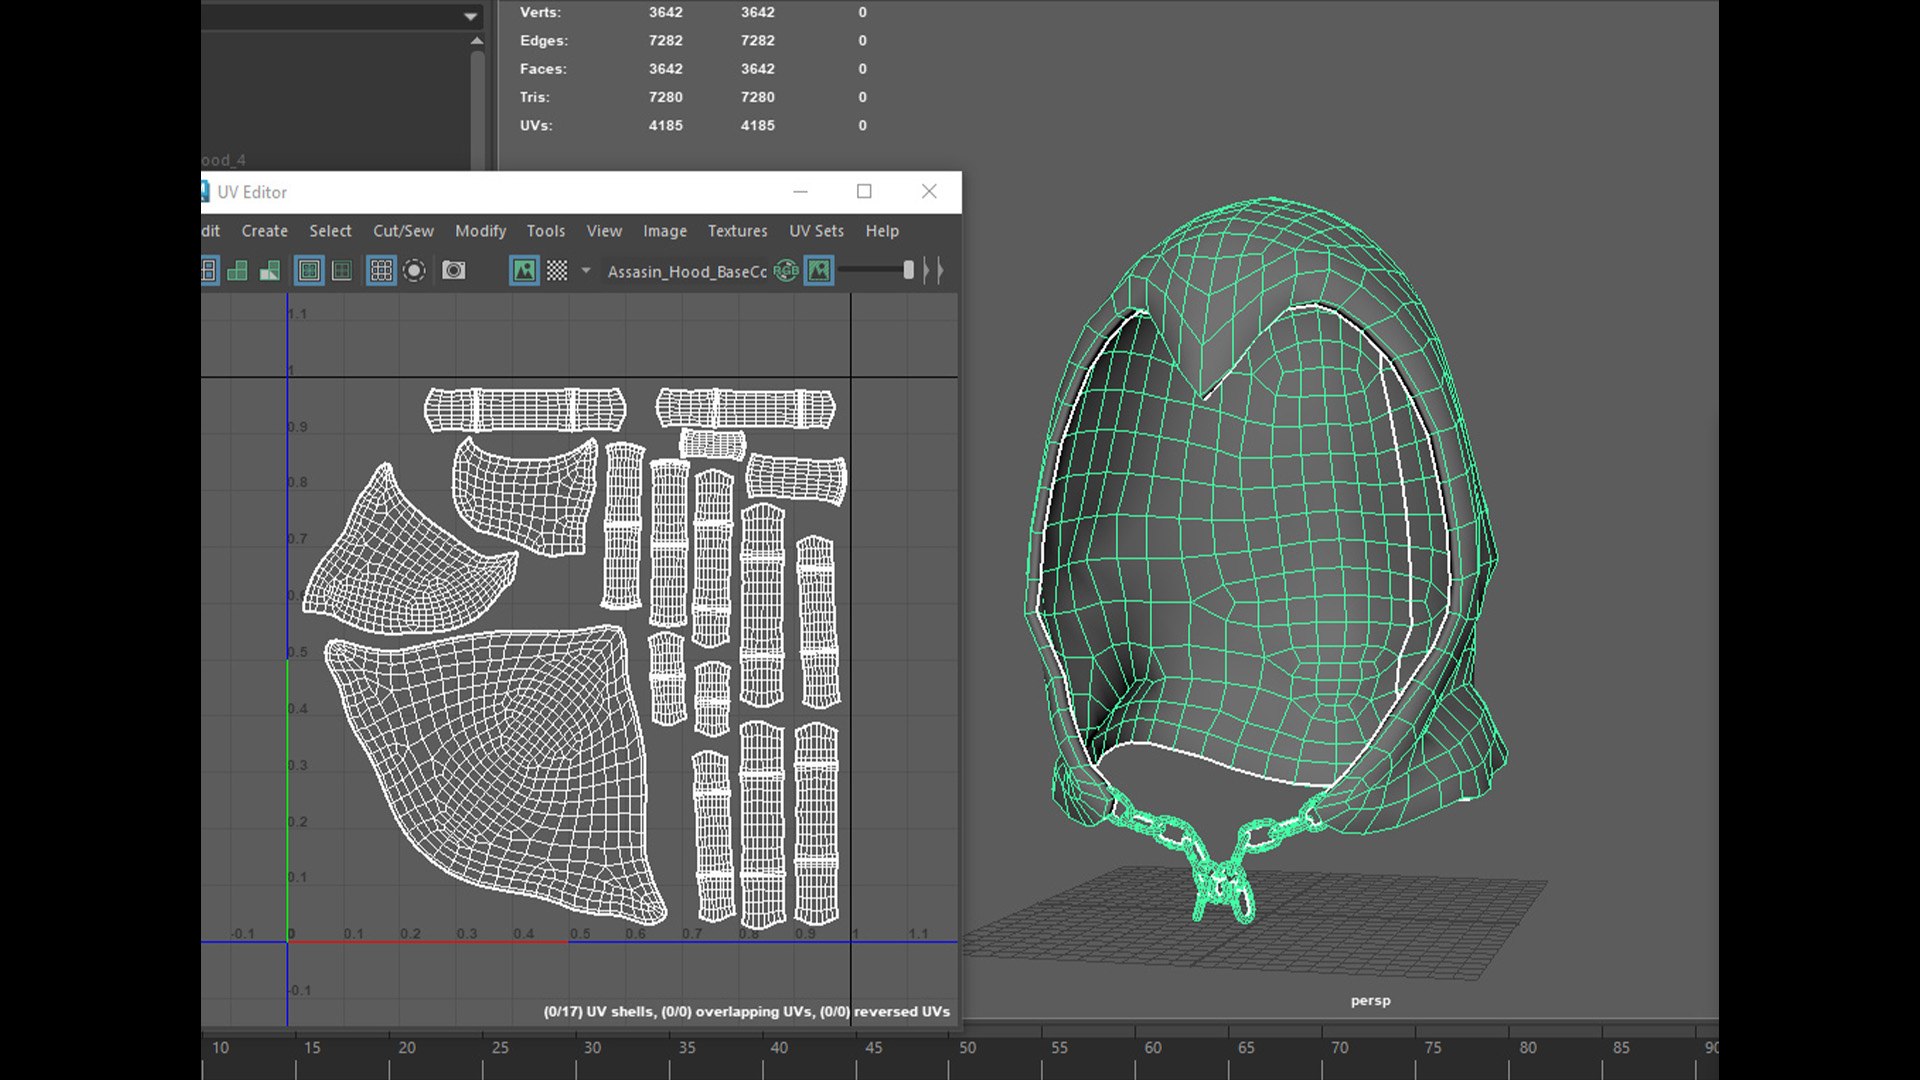This screenshot has width=1920, height=1080.
Task: Toggle the dim image button
Action: coord(819,271)
